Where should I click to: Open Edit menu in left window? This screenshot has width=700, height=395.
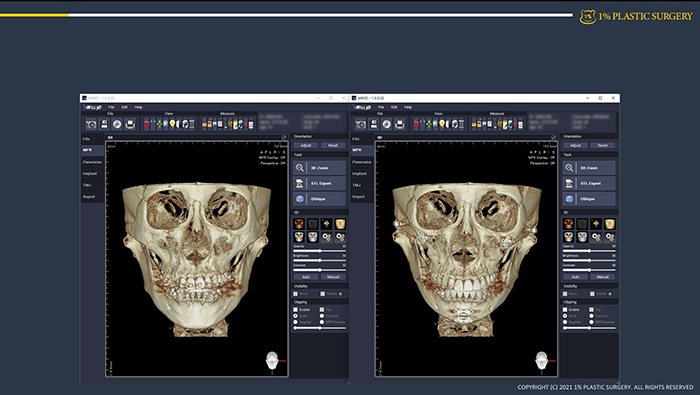click(125, 107)
